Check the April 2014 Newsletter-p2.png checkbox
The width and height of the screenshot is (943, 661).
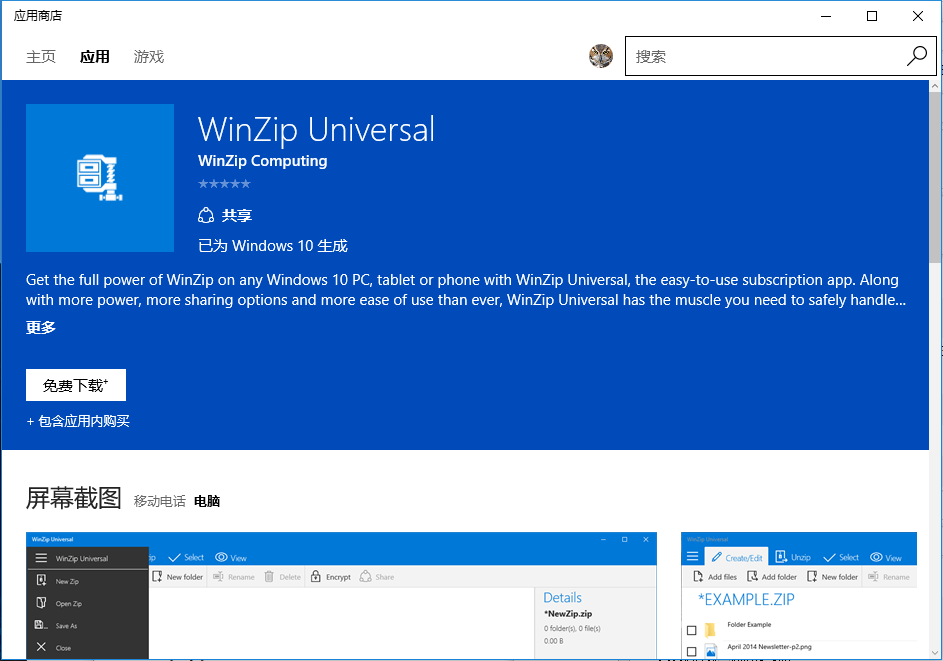tap(692, 650)
